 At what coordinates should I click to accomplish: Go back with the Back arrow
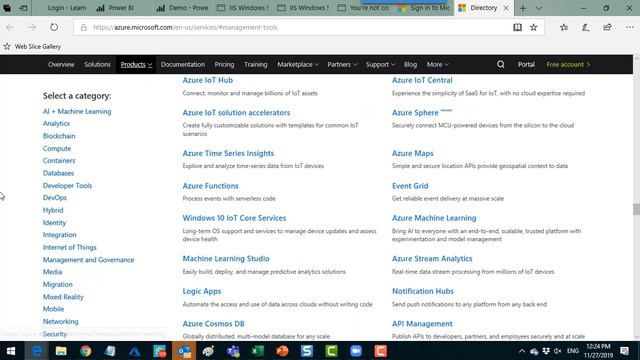10,27
